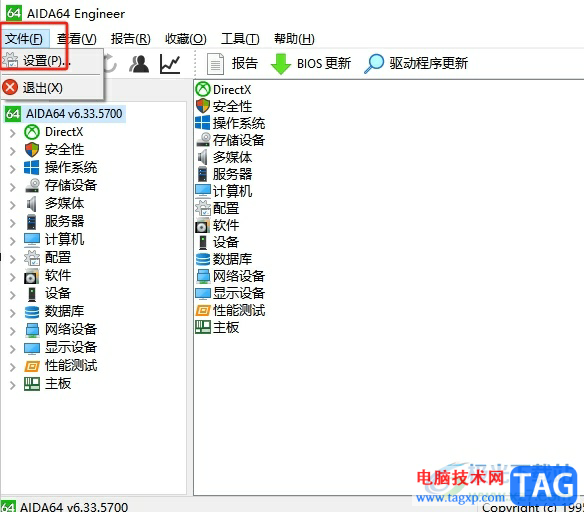Open 安全性 in the right pane
584x512 pixels.
pos(223,106)
